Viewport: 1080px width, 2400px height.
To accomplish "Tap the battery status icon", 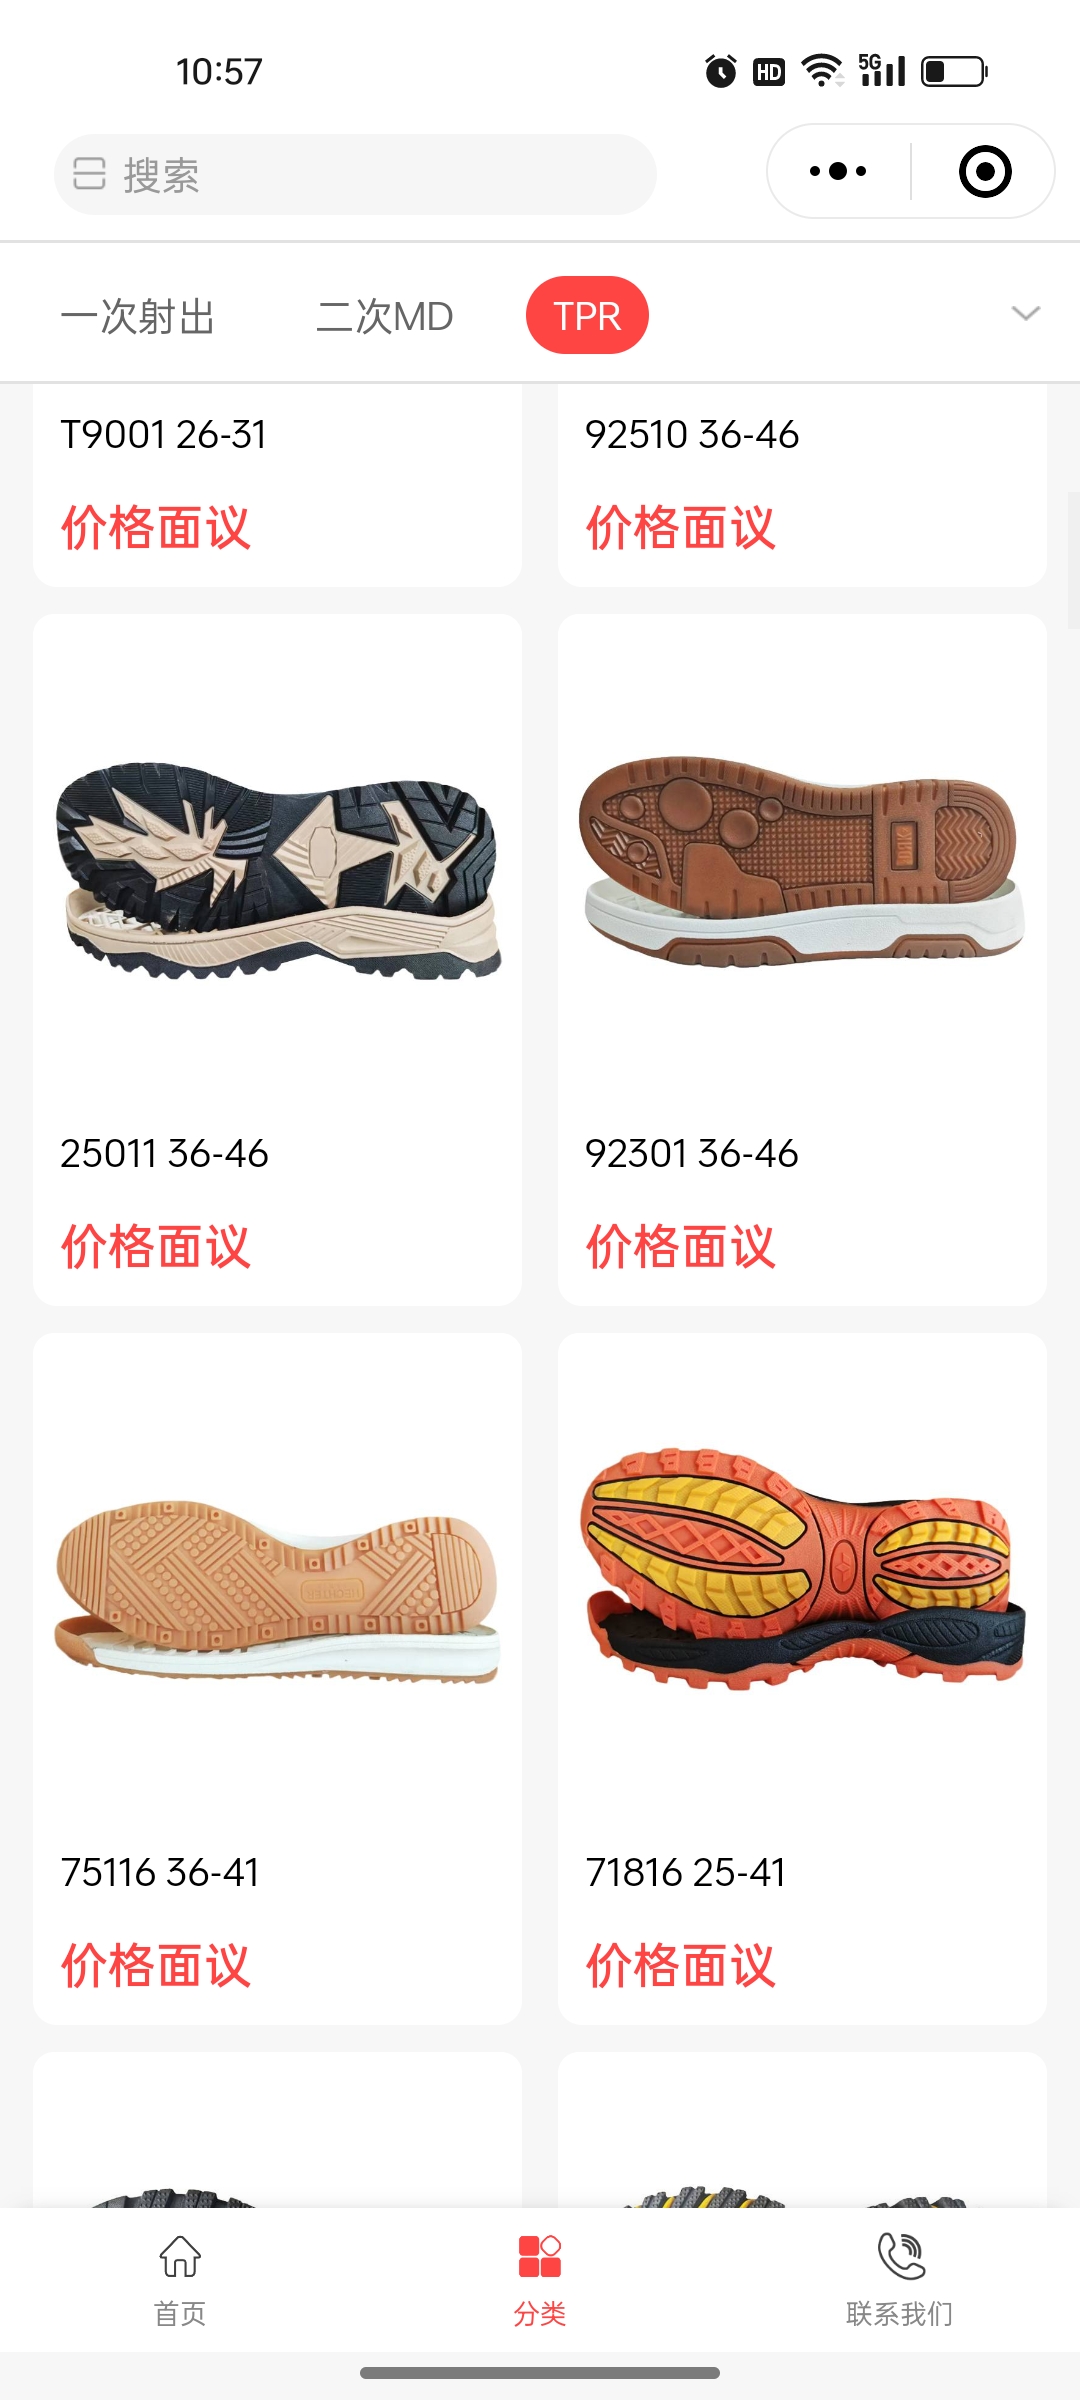I will tap(954, 71).
